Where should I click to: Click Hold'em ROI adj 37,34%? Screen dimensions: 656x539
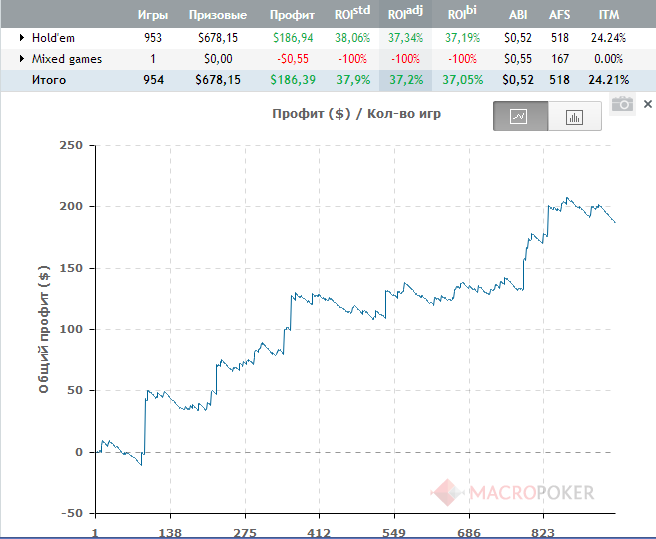405,38
